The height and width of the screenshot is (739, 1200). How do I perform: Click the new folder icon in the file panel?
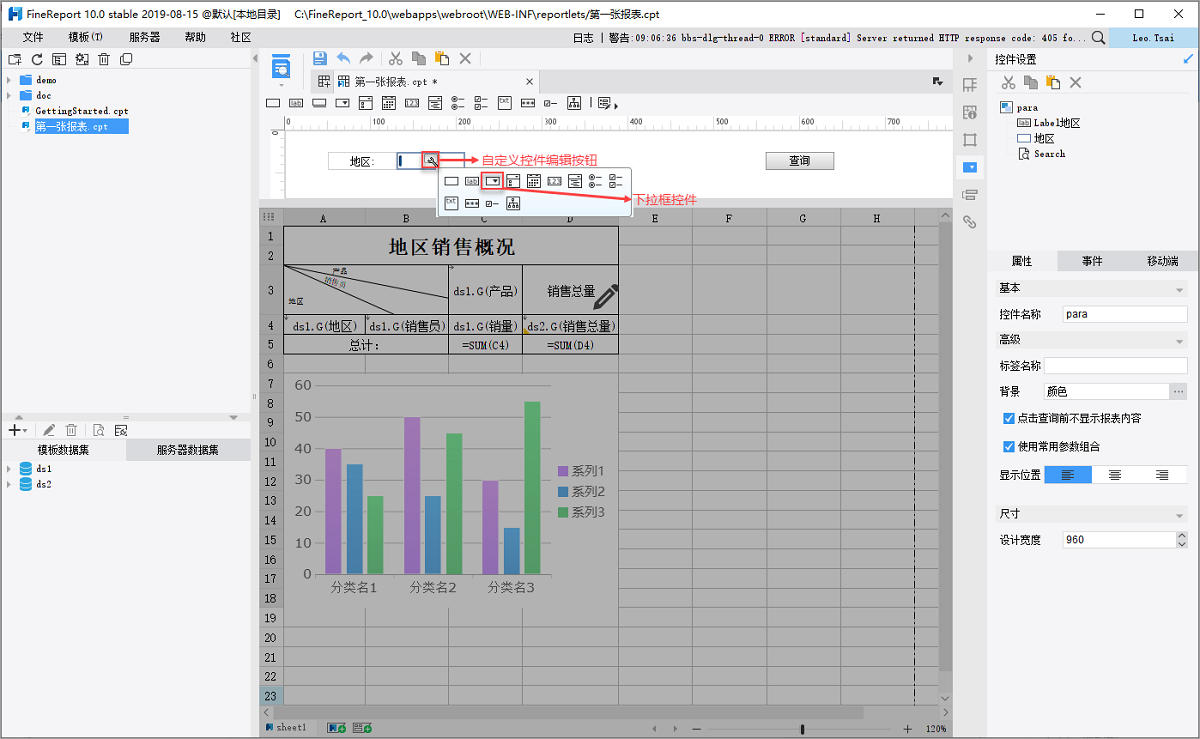coord(16,60)
